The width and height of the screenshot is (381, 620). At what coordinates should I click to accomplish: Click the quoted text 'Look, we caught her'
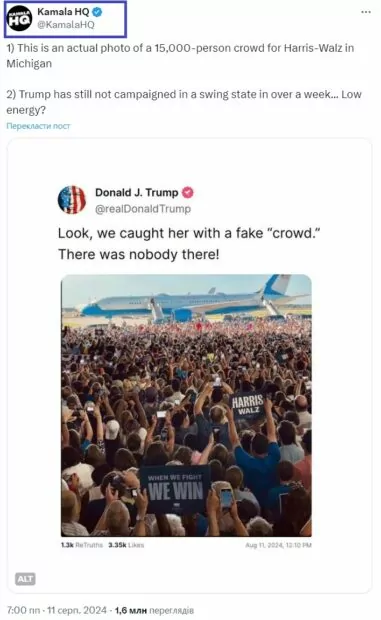pos(189,244)
